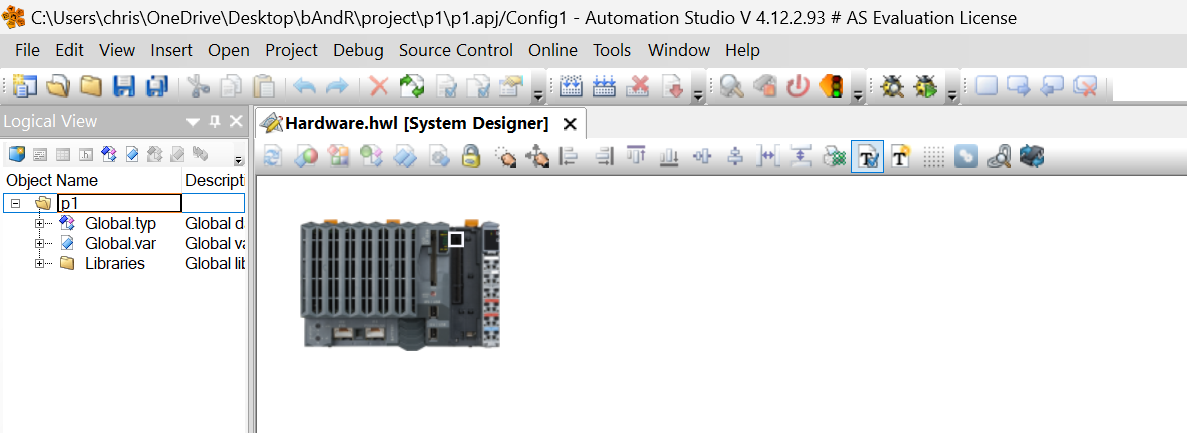Image resolution: width=1187 pixels, height=433 pixels.
Task: Open overflow arrow after transfer icon
Action: coord(699,95)
